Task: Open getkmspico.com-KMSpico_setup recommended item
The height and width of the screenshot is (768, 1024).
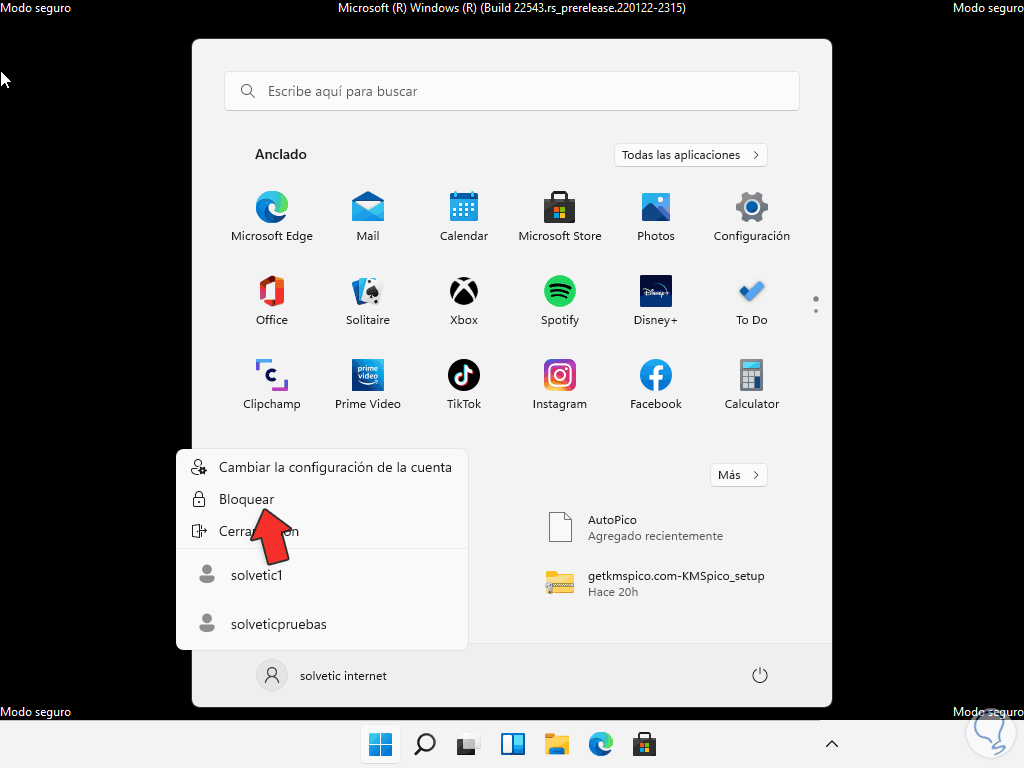Action: (x=655, y=583)
